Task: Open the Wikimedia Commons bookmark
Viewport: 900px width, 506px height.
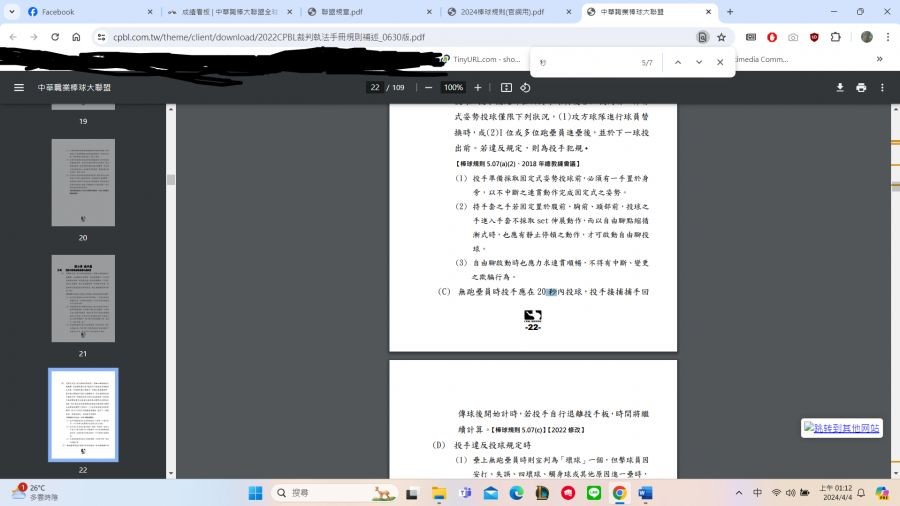Action: [762, 59]
